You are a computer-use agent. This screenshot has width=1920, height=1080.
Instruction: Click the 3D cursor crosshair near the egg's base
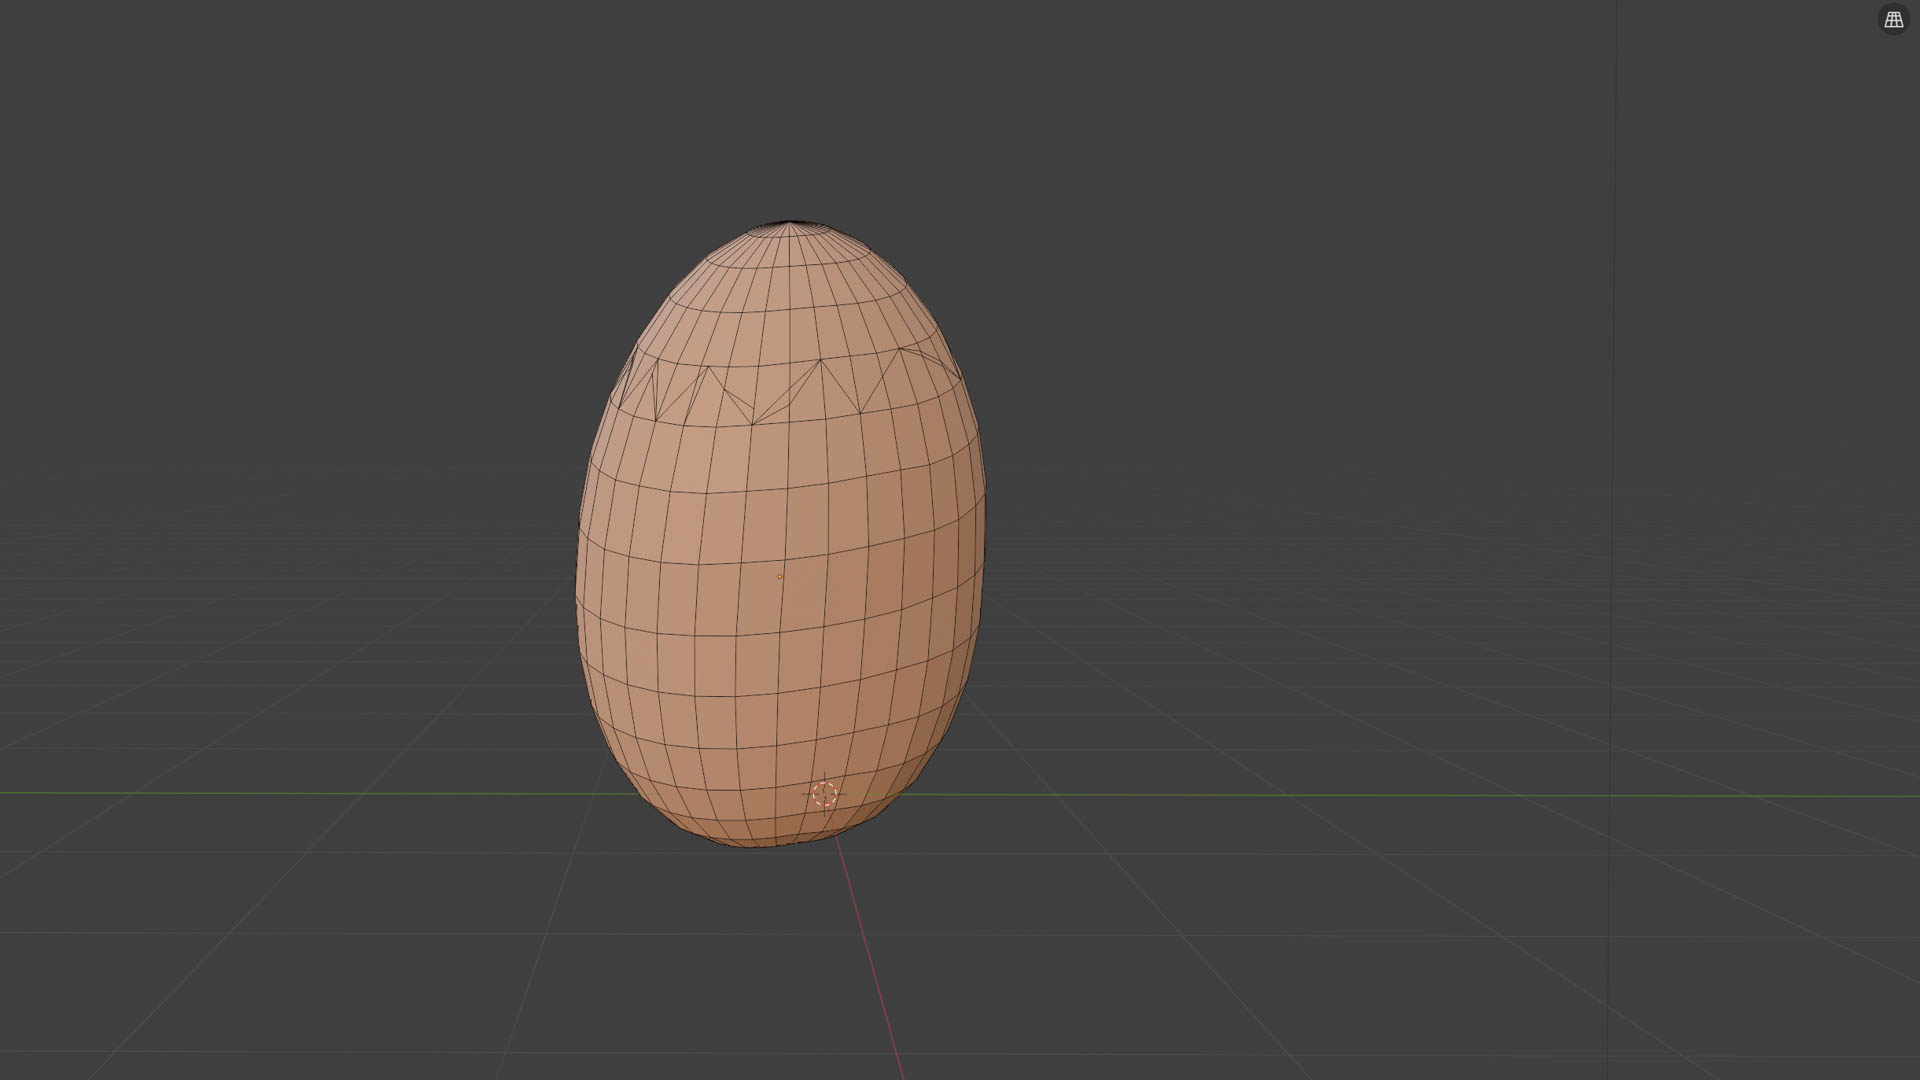click(825, 794)
